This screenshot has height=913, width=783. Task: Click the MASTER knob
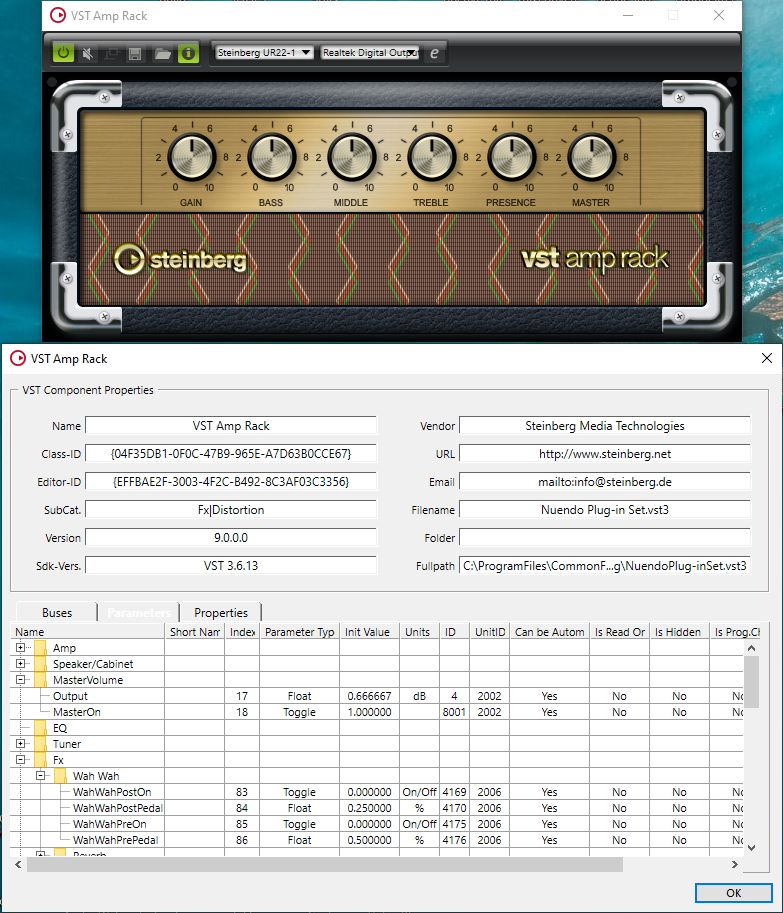click(591, 157)
